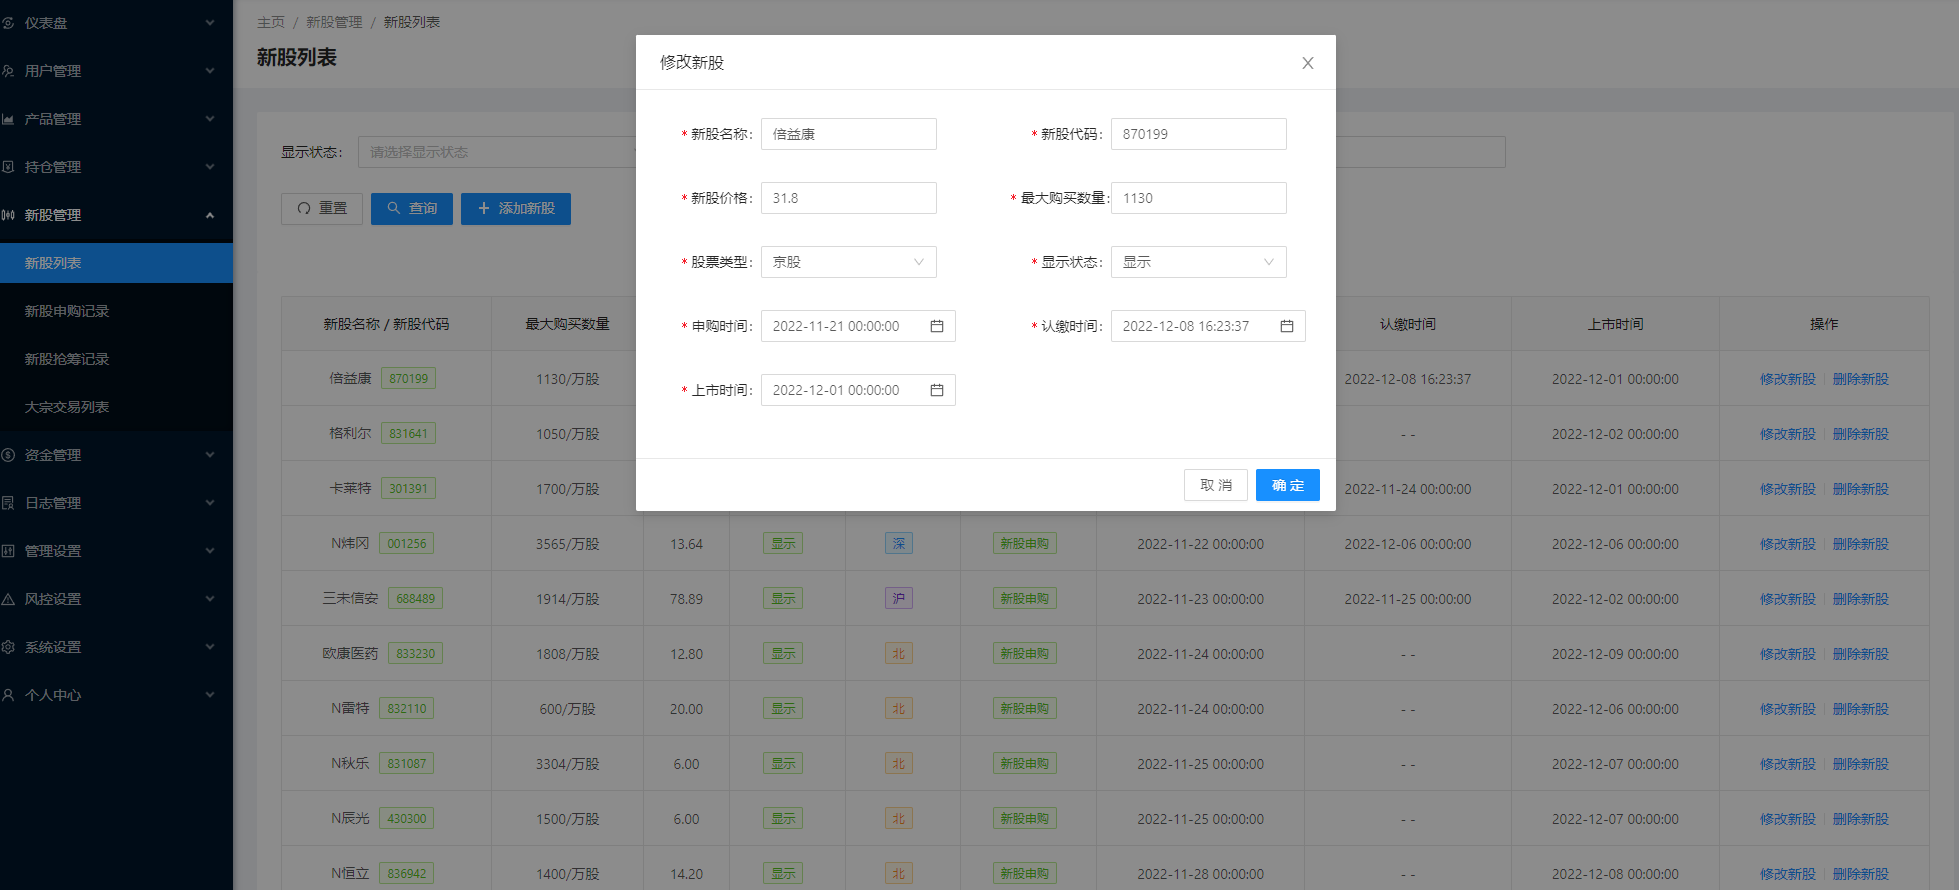Open 大宗交易列表 menu item
This screenshot has height=890, width=1959.
67,407
